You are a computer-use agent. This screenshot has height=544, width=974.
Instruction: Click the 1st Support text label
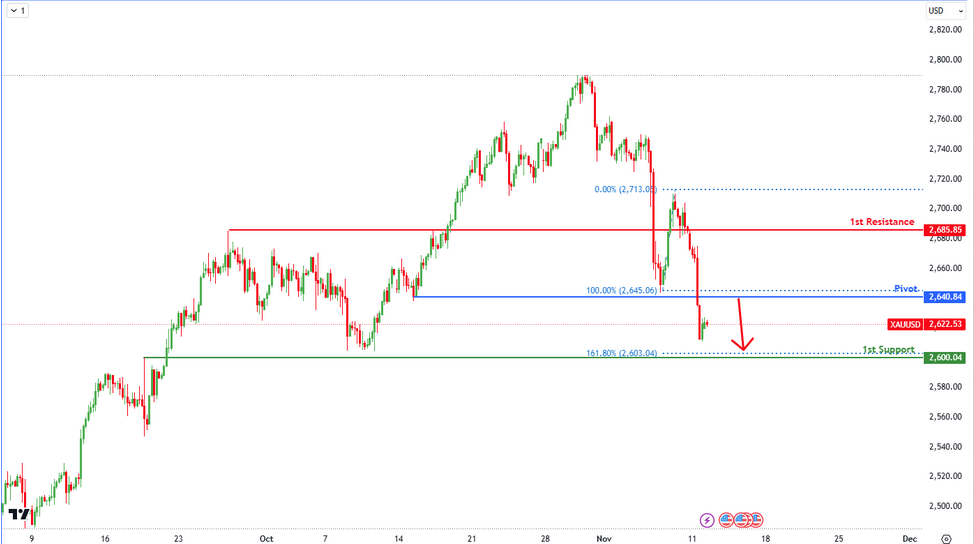(x=888, y=350)
